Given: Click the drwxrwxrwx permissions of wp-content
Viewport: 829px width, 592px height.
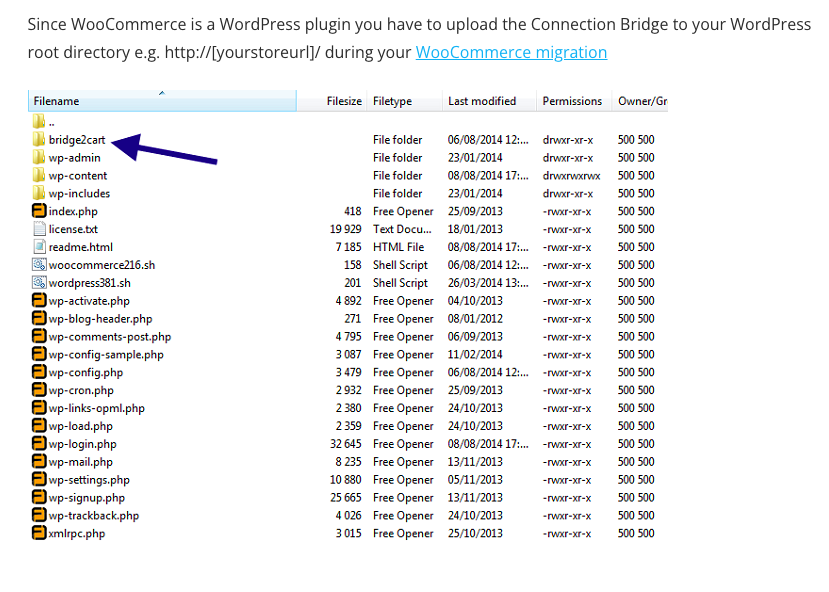Looking at the screenshot, I should [572, 176].
